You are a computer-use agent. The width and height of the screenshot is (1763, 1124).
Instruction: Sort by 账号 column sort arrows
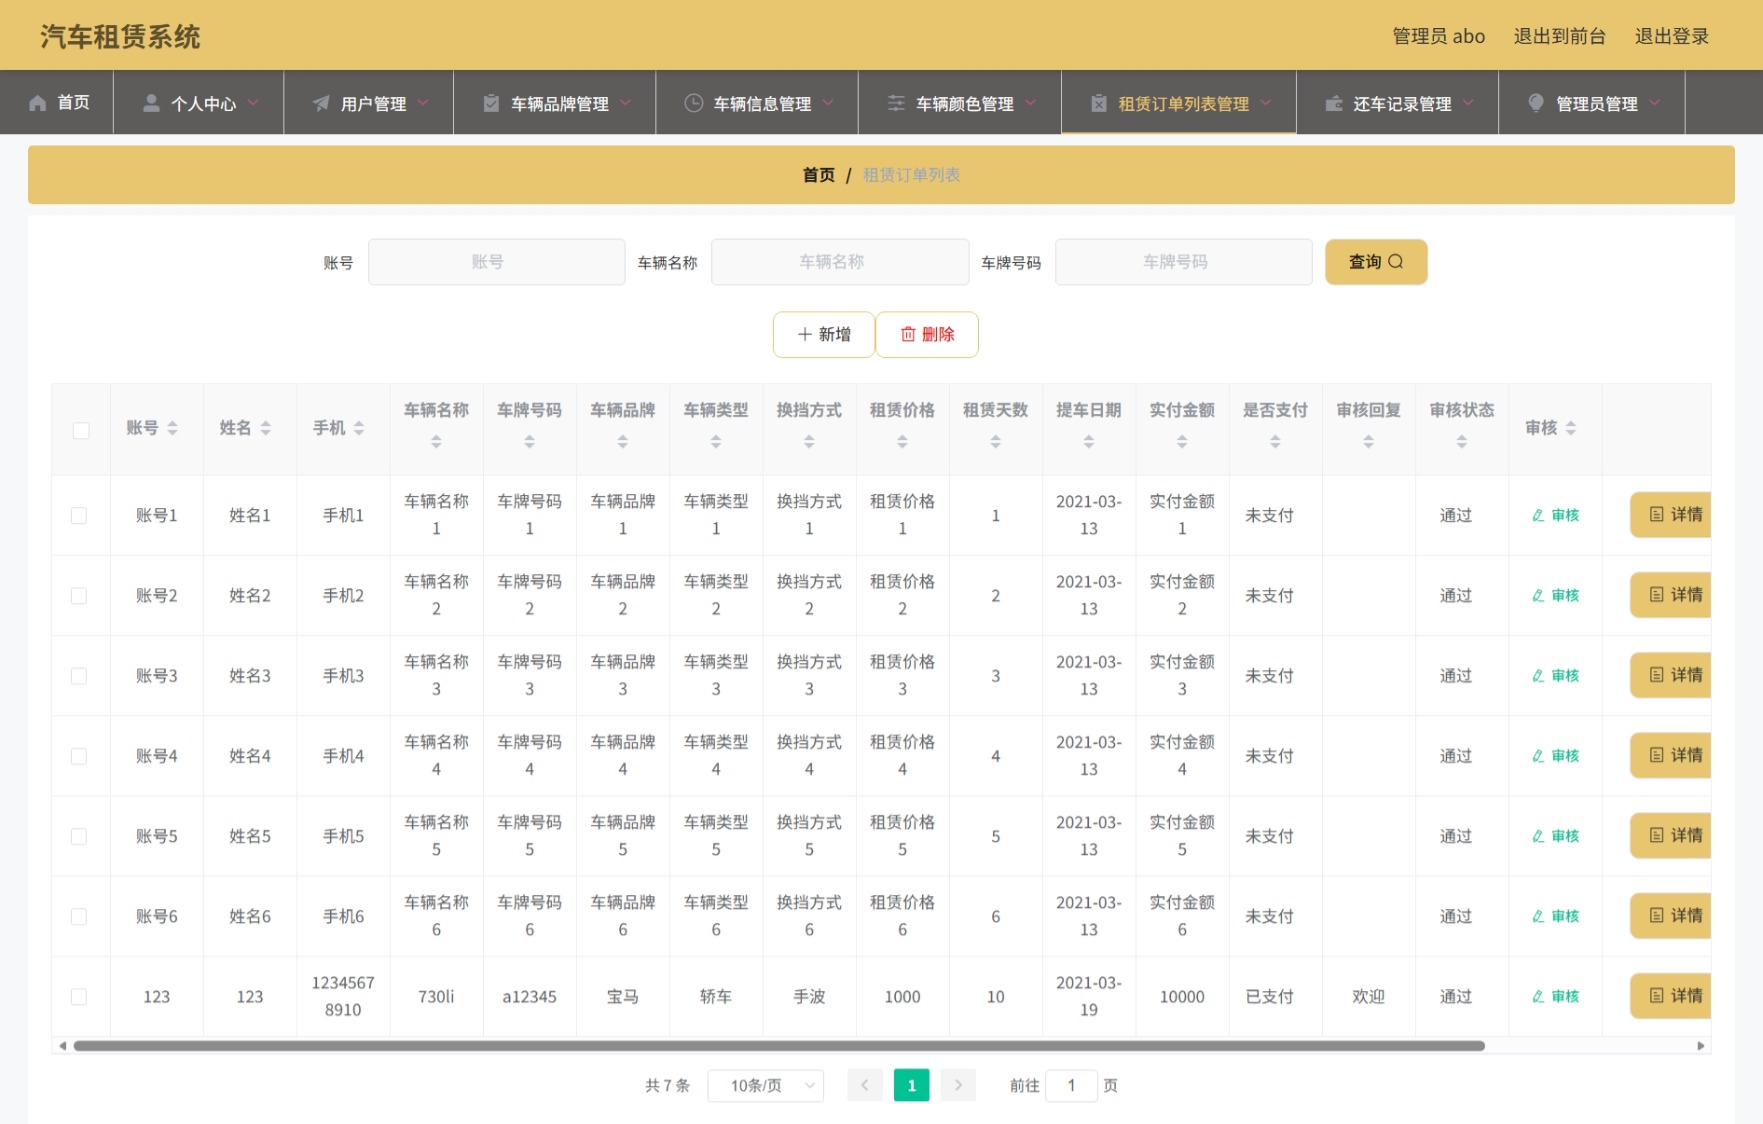172,428
